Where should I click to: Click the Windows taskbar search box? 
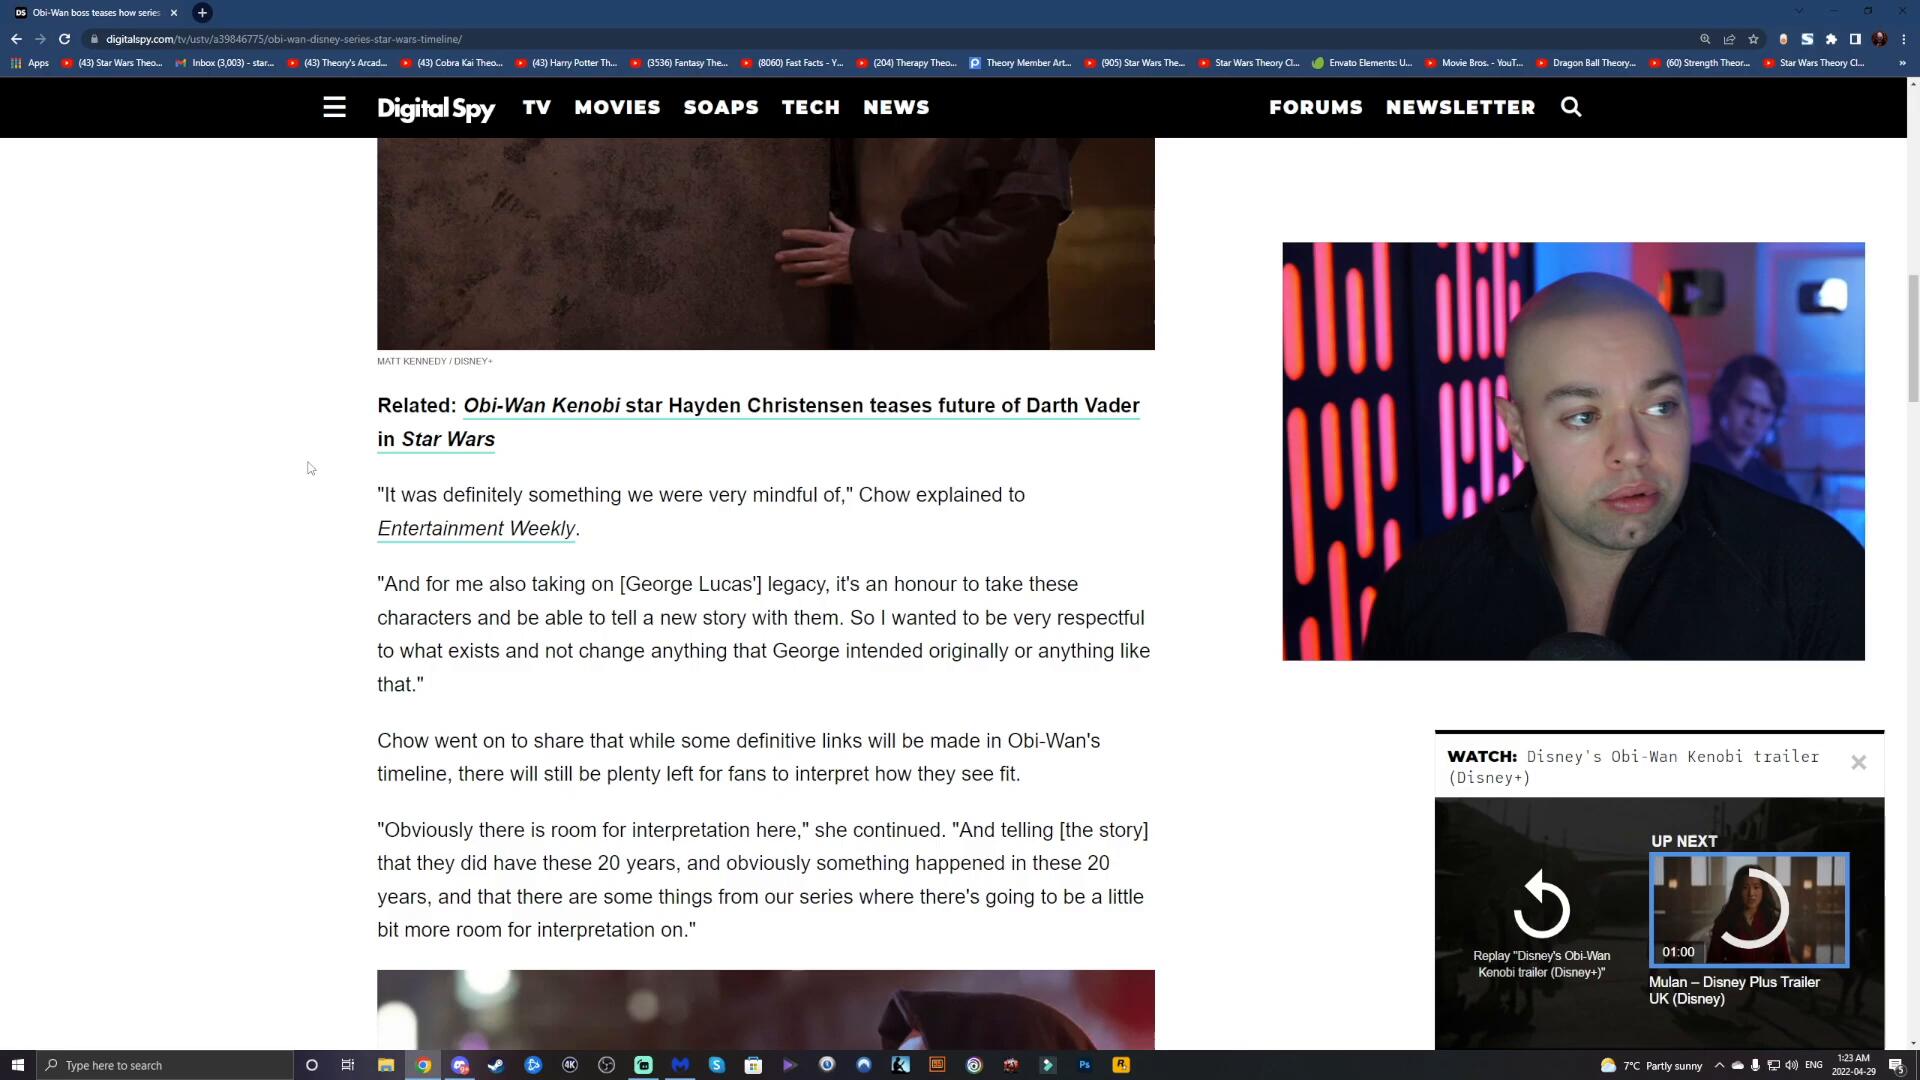tap(165, 1065)
